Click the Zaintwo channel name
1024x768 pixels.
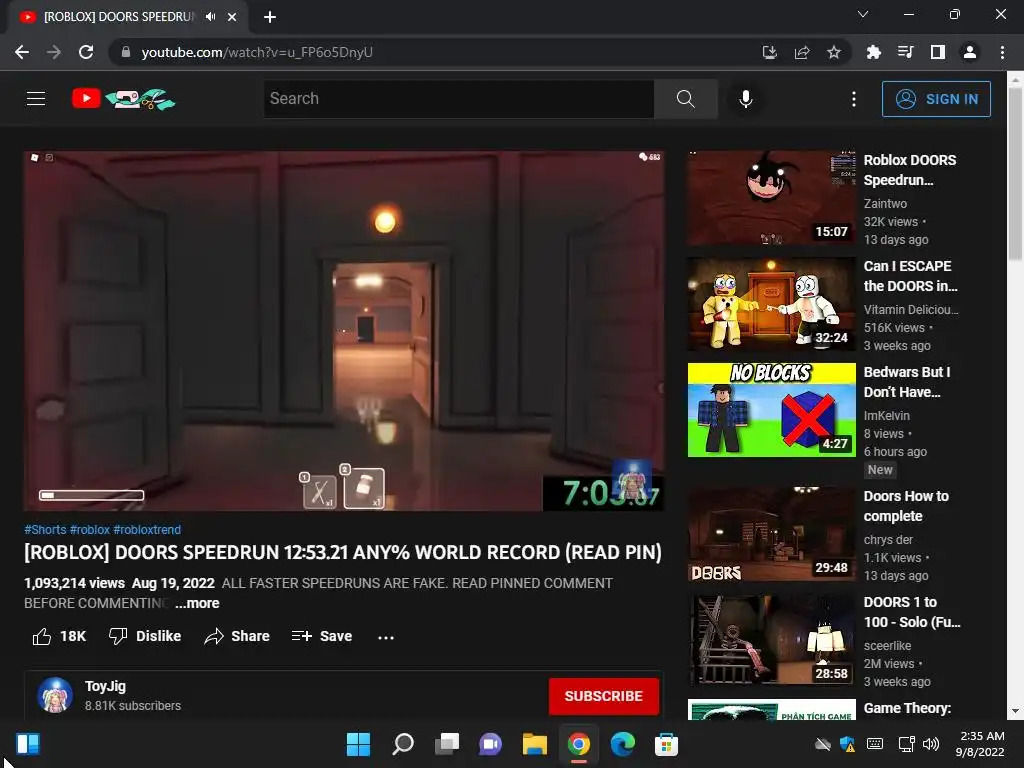click(885, 204)
